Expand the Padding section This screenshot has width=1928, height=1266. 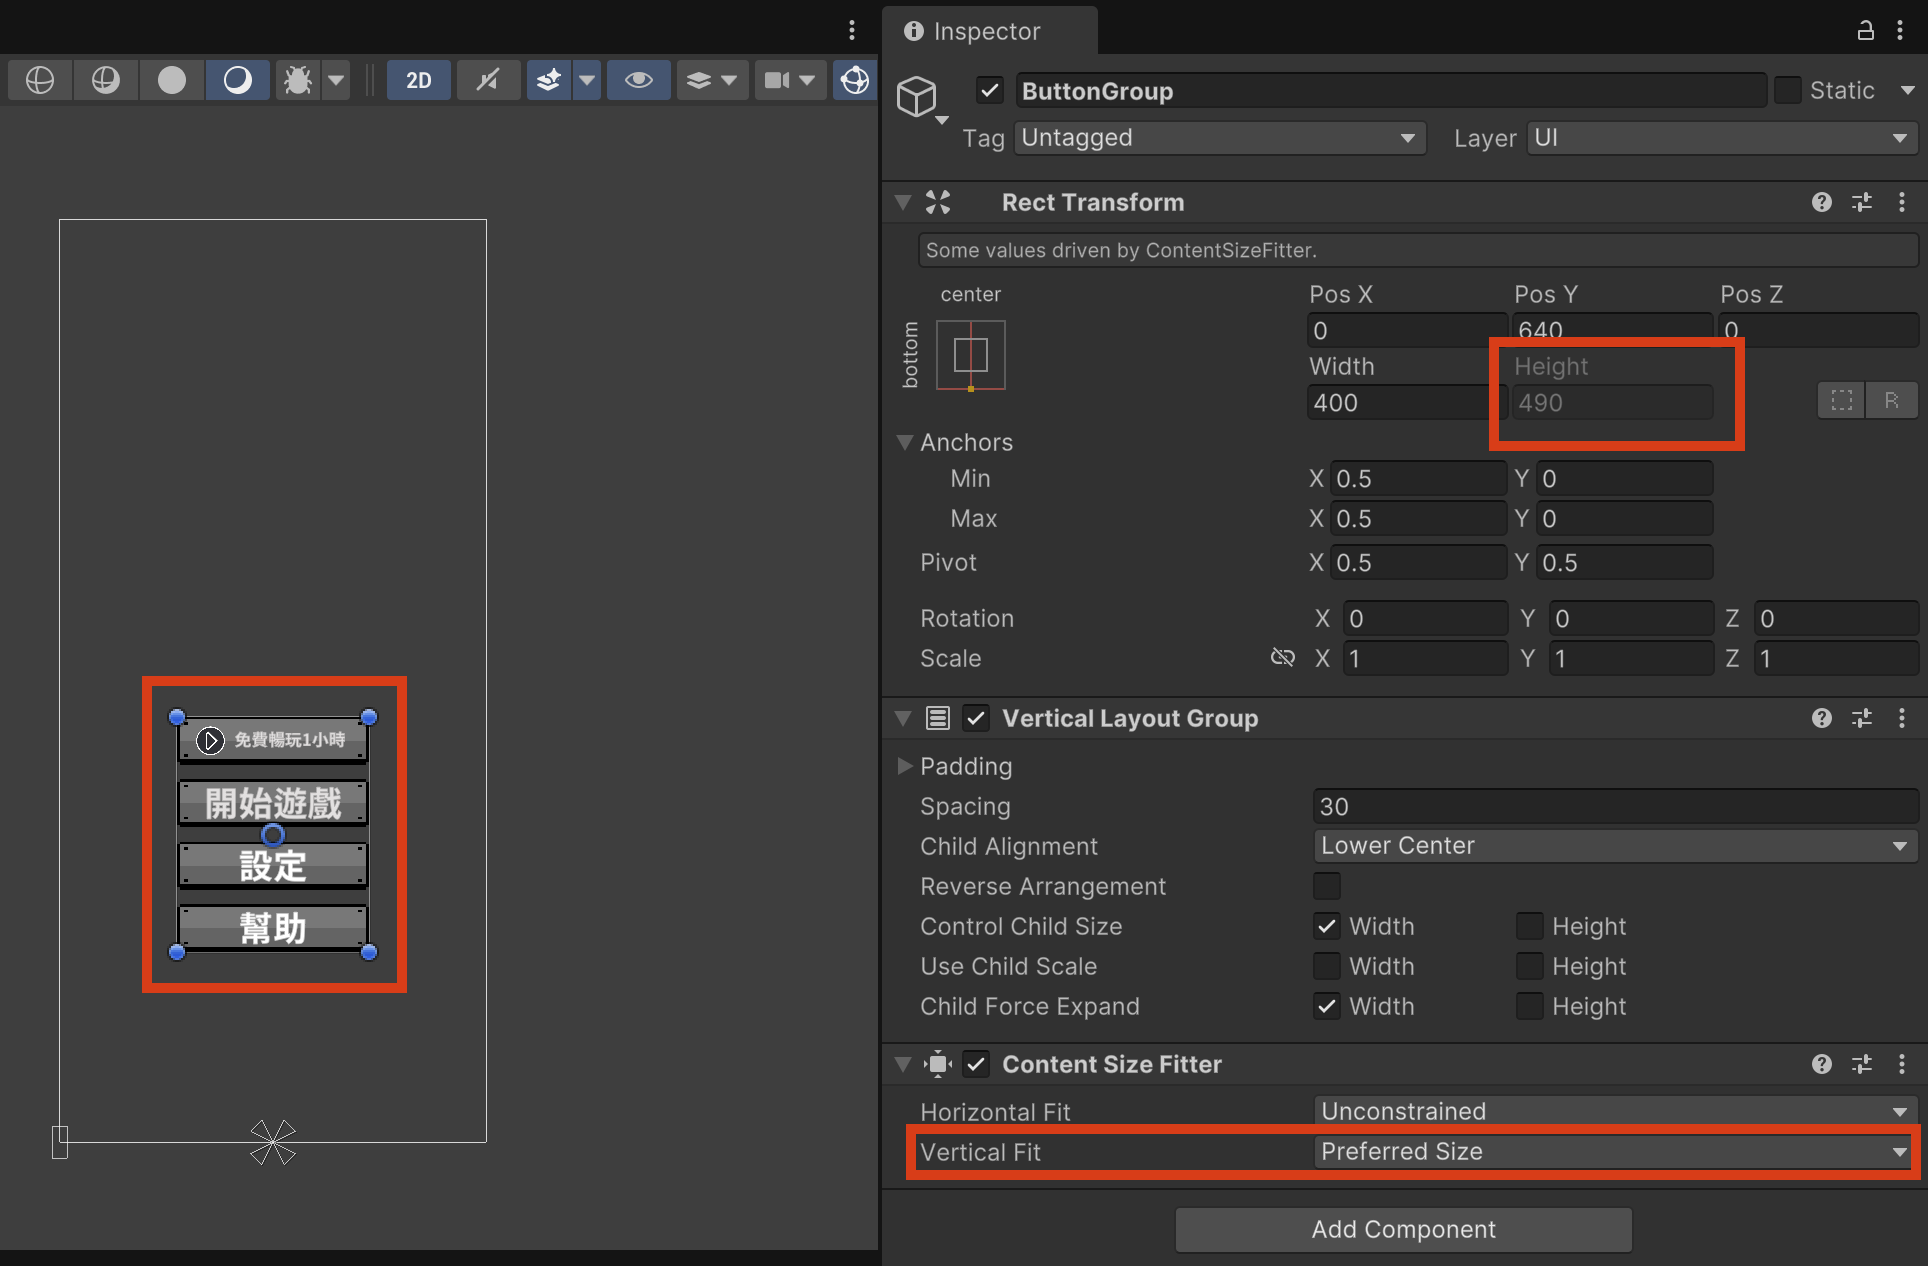905,766
